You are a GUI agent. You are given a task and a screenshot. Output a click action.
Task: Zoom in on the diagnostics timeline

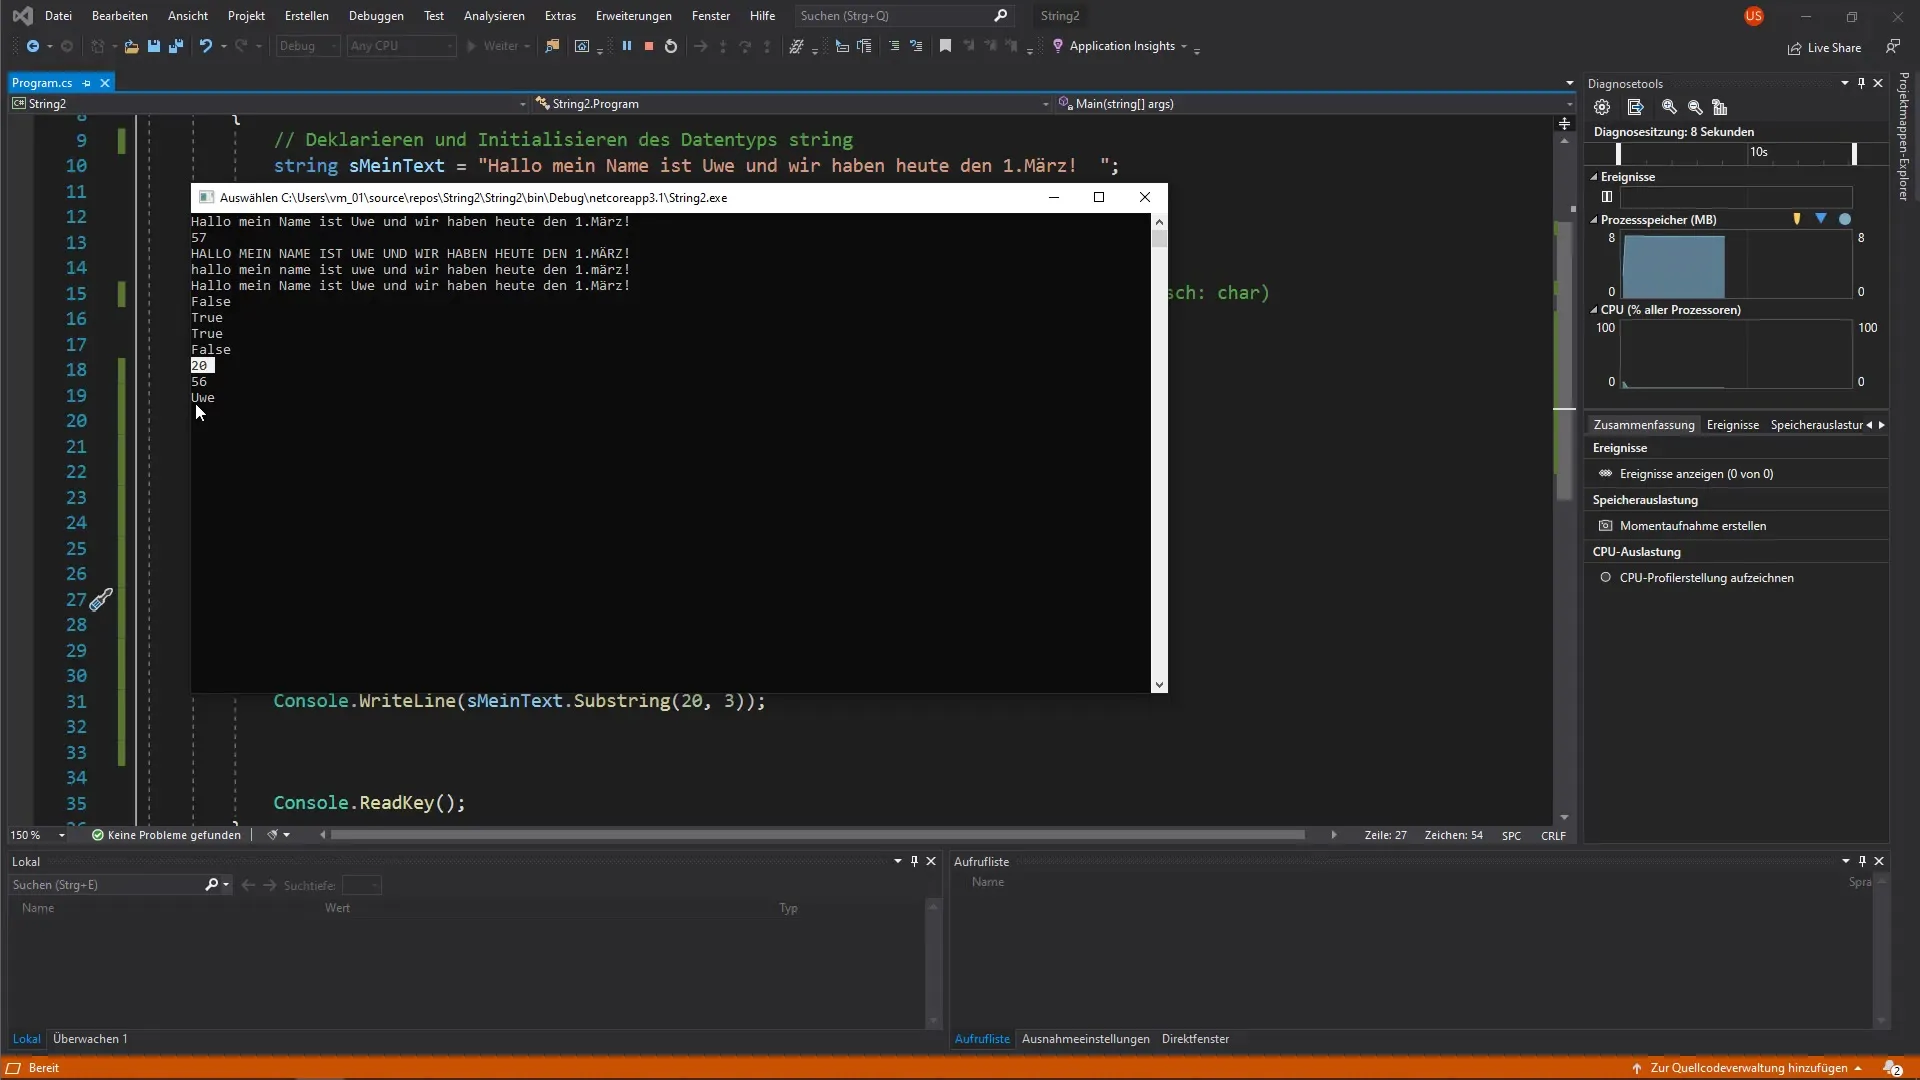click(1669, 107)
